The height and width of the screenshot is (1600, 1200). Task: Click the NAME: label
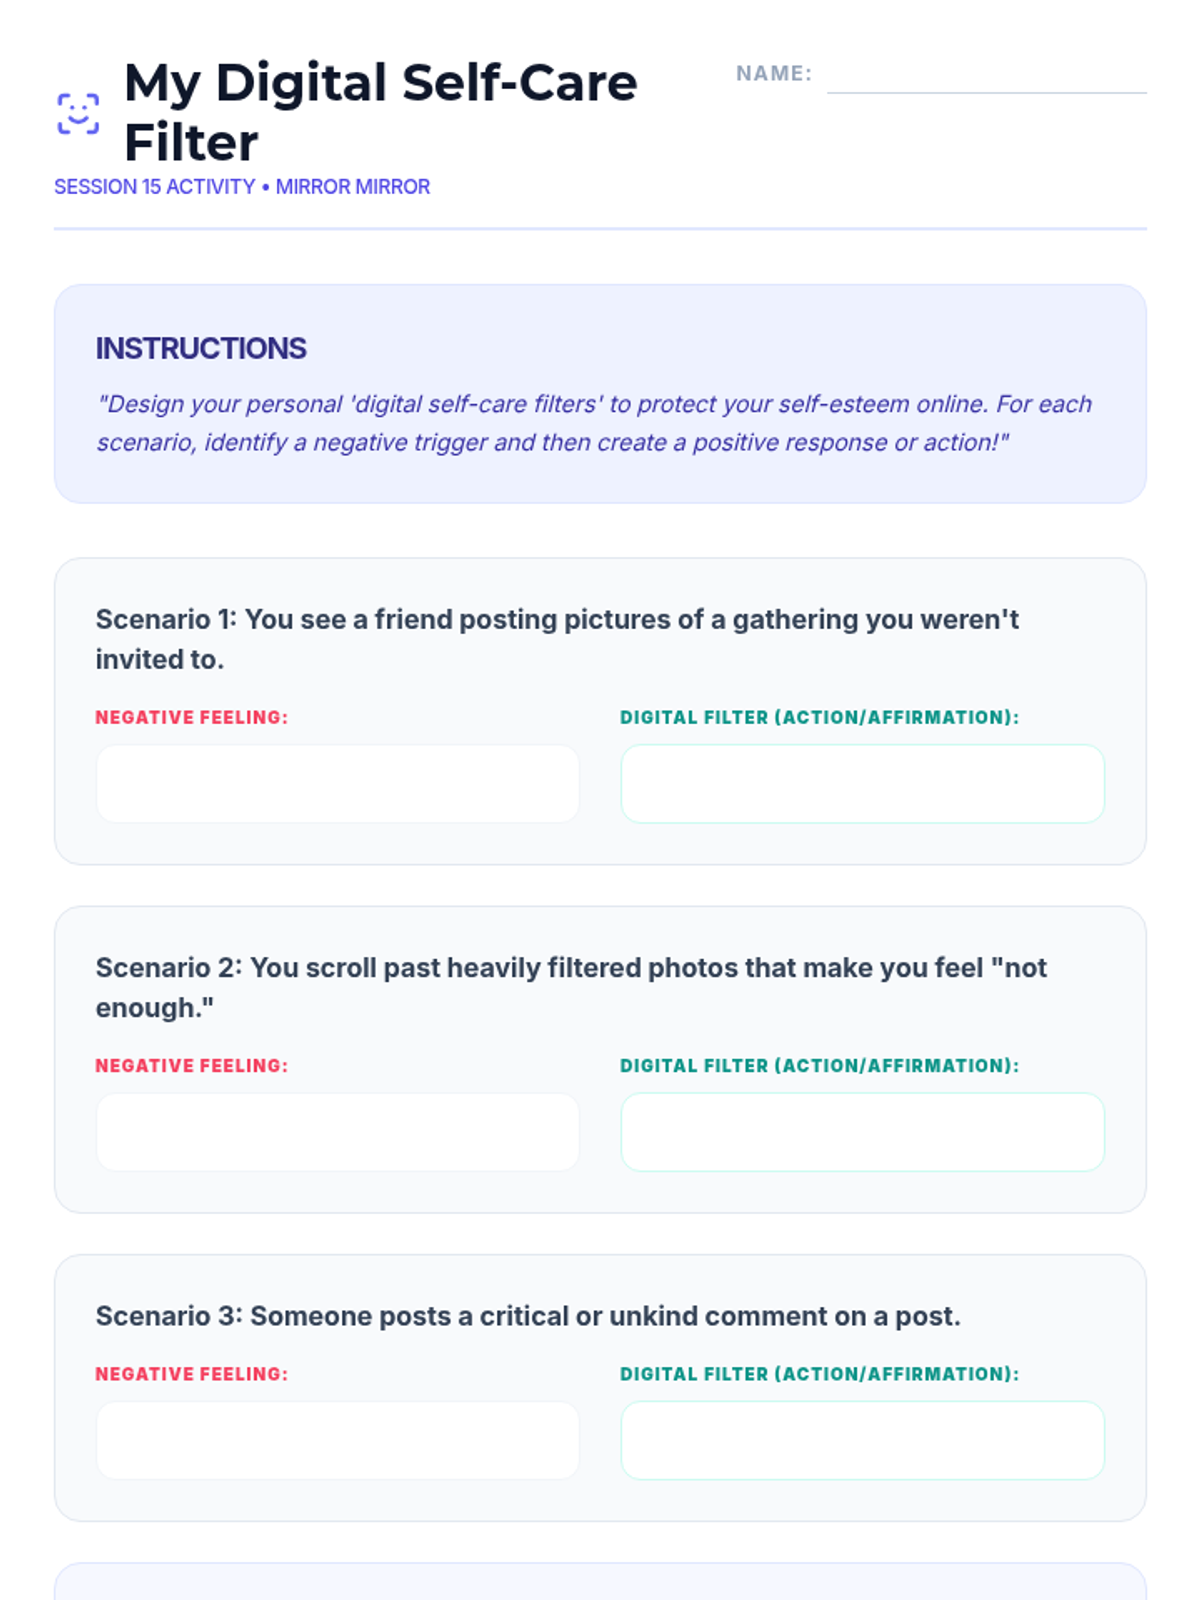point(774,73)
